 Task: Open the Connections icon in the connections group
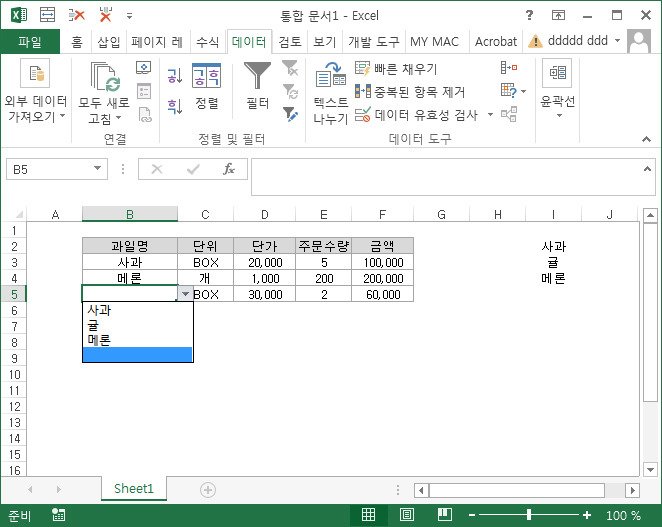click(x=144, y=68)
